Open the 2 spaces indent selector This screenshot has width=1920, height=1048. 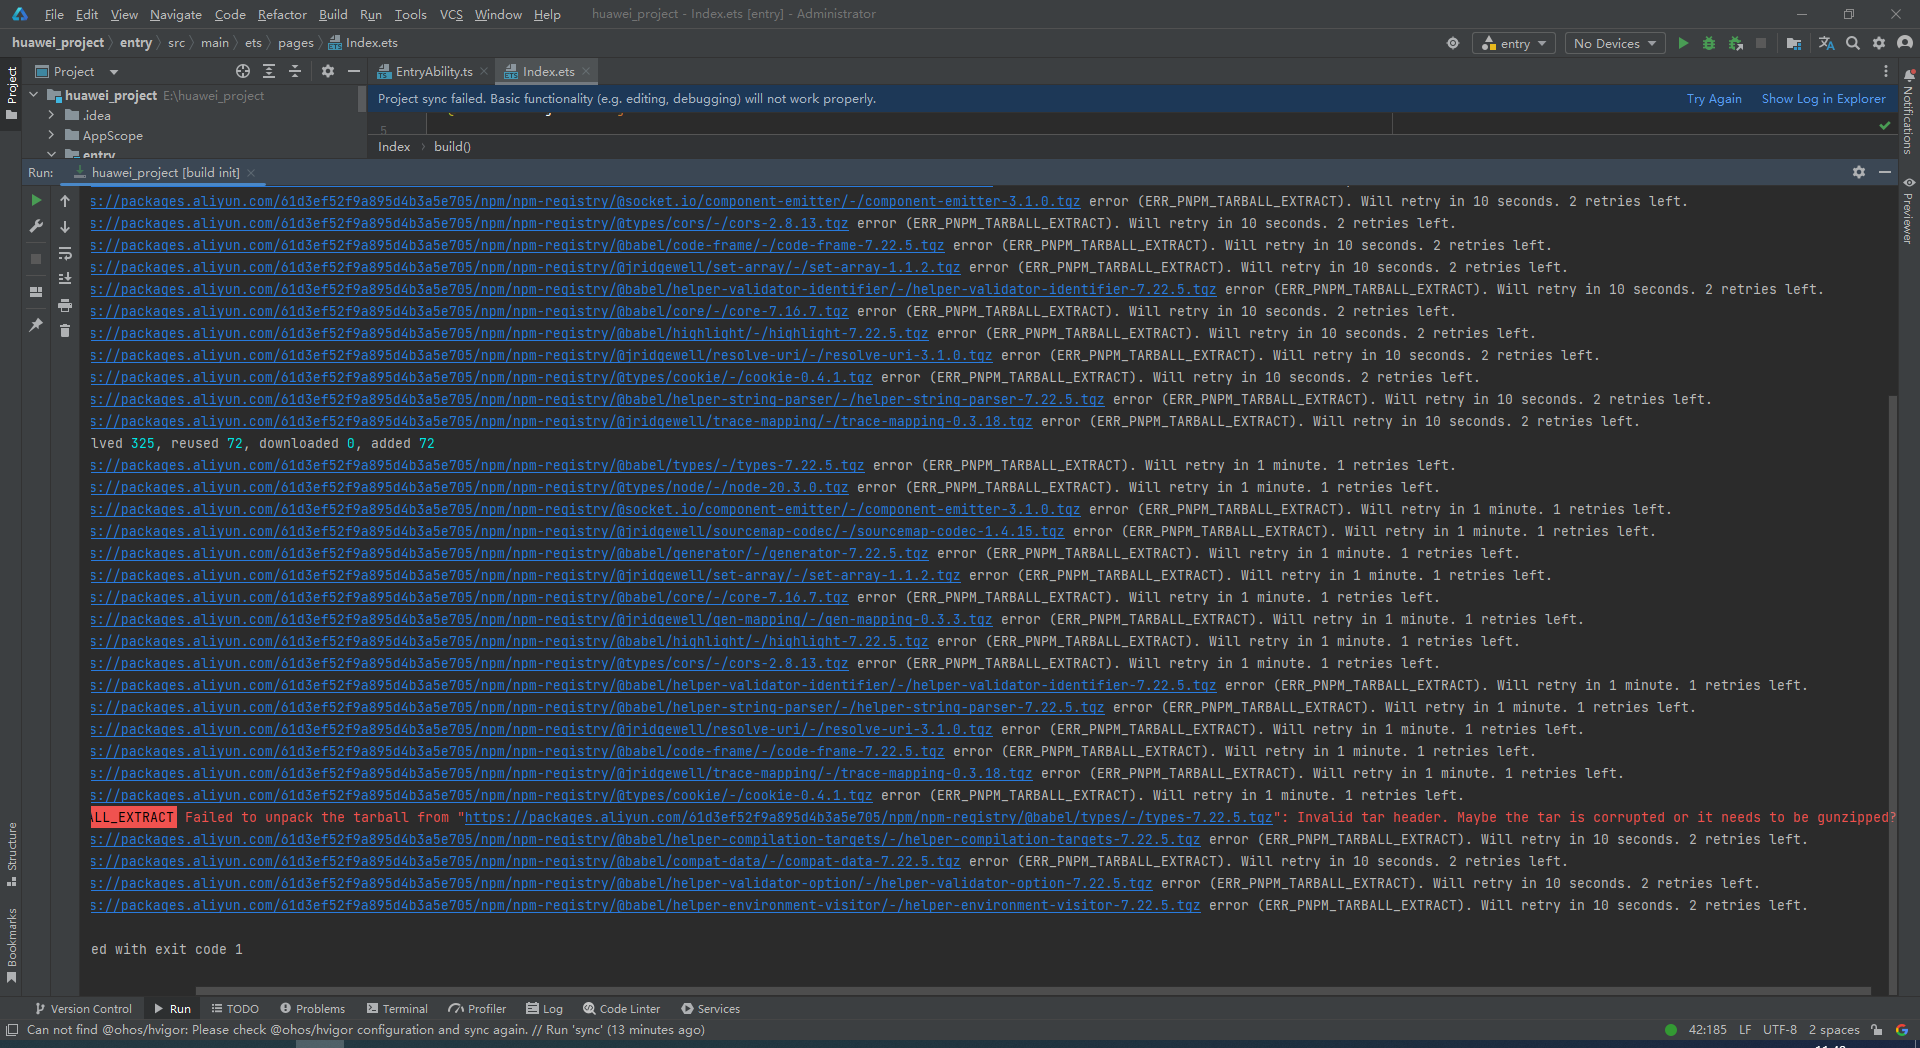pos(1833,1029)
